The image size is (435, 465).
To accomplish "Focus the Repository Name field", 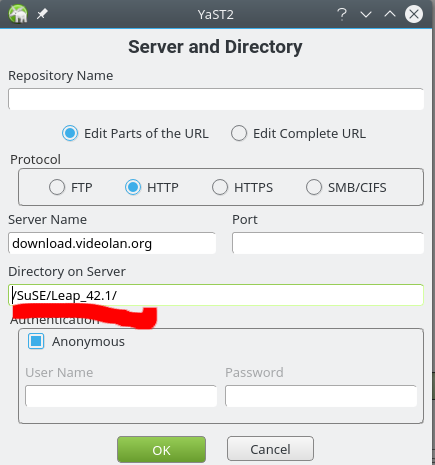I will tap(216, 99).
